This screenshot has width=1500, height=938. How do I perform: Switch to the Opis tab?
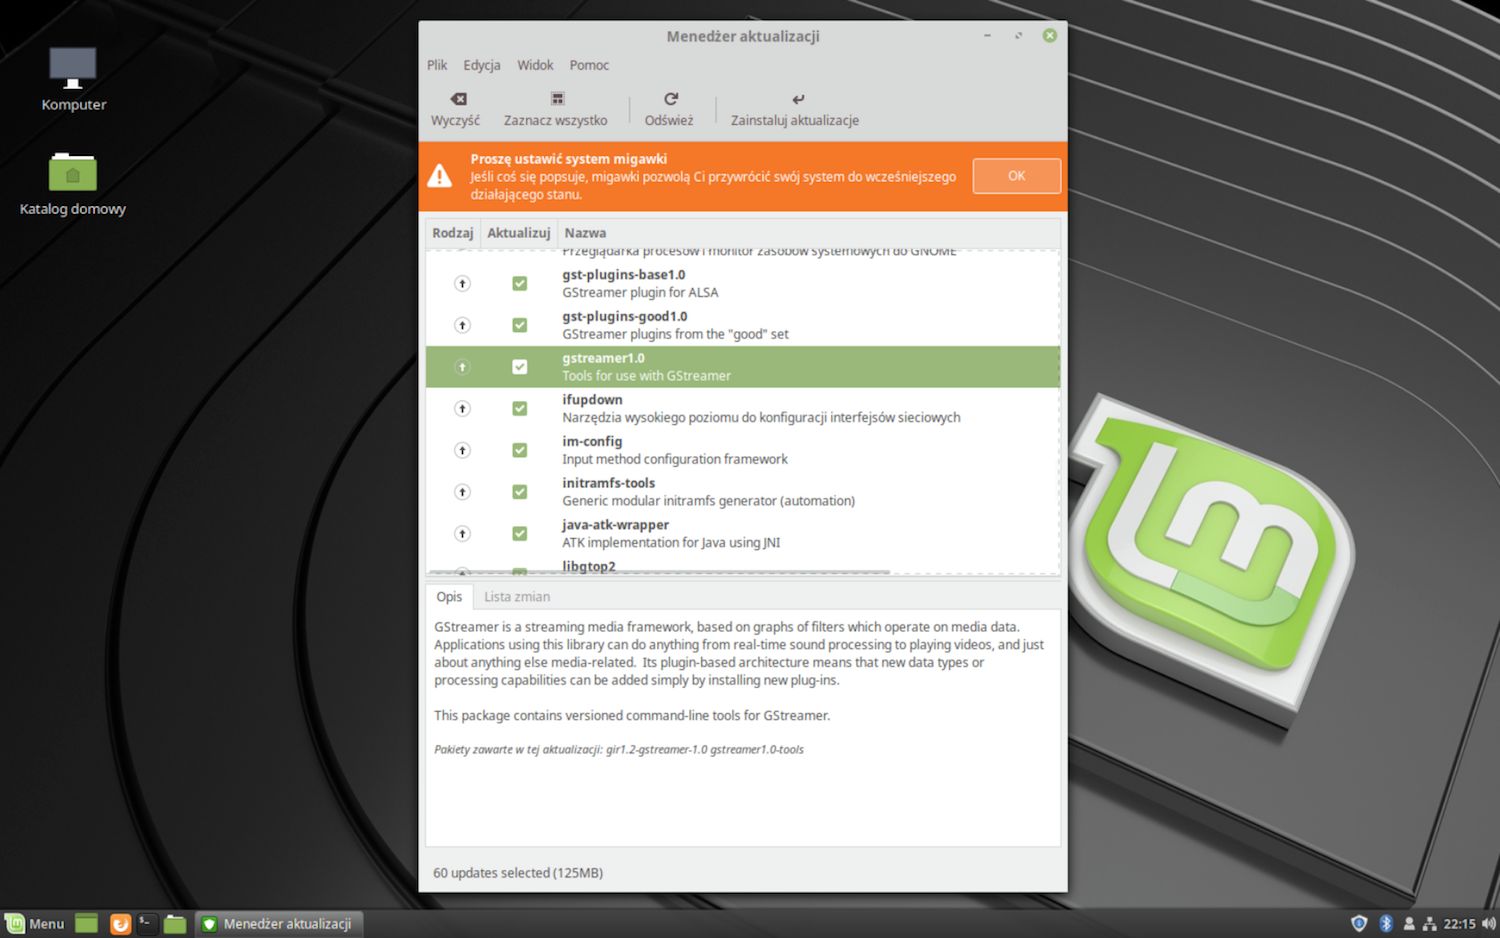tap(449, 597)
